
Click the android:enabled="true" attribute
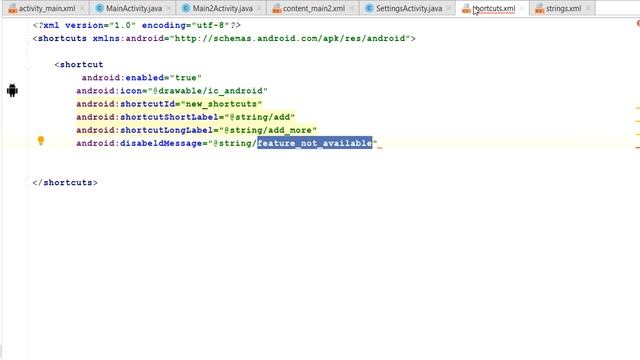click(142, 78)
